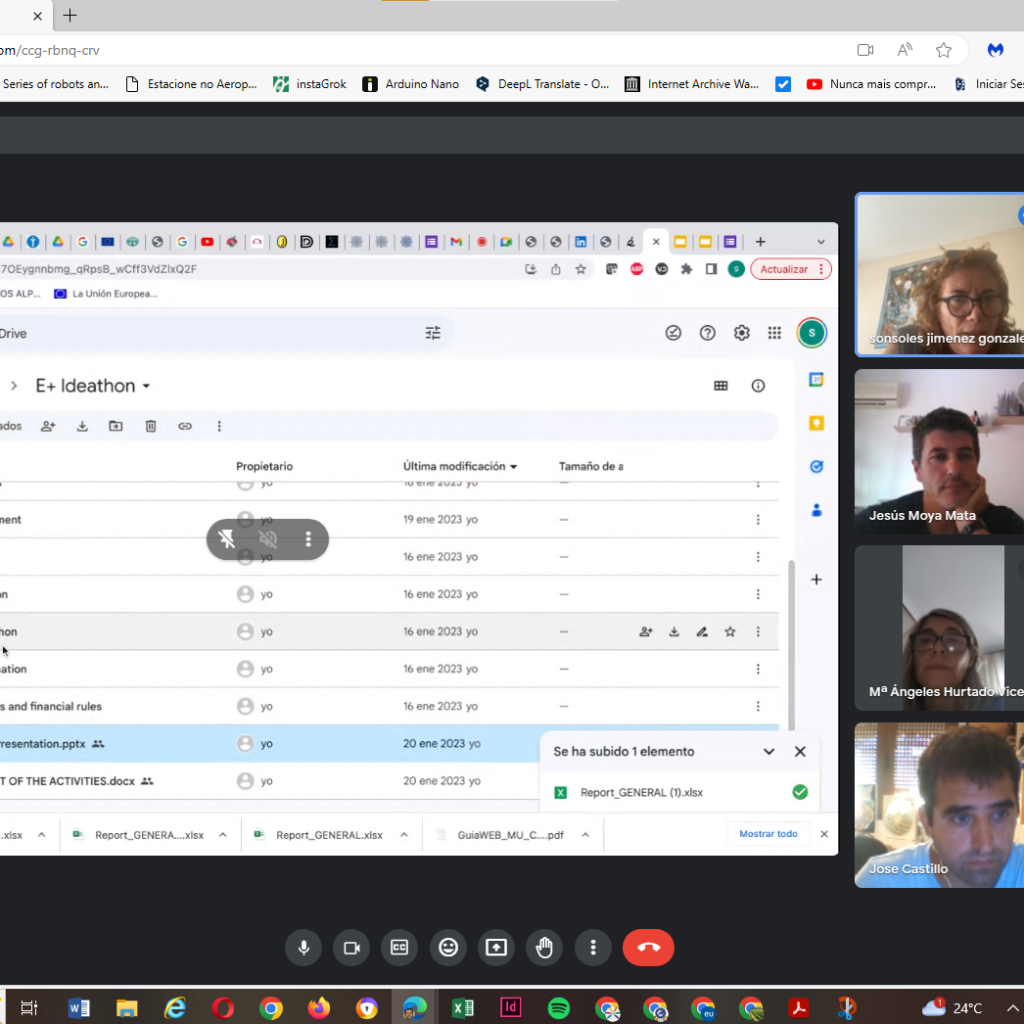Toggle the microphone on or off
The width and height of the screenshot is (1024, 1024).
tap(303, 948)
